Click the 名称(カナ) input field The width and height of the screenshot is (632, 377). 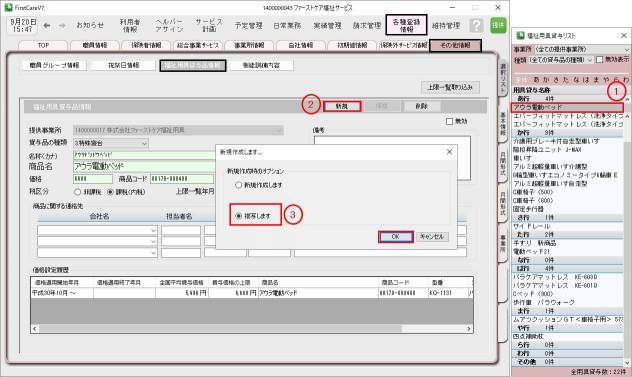(x=144, y=155)
